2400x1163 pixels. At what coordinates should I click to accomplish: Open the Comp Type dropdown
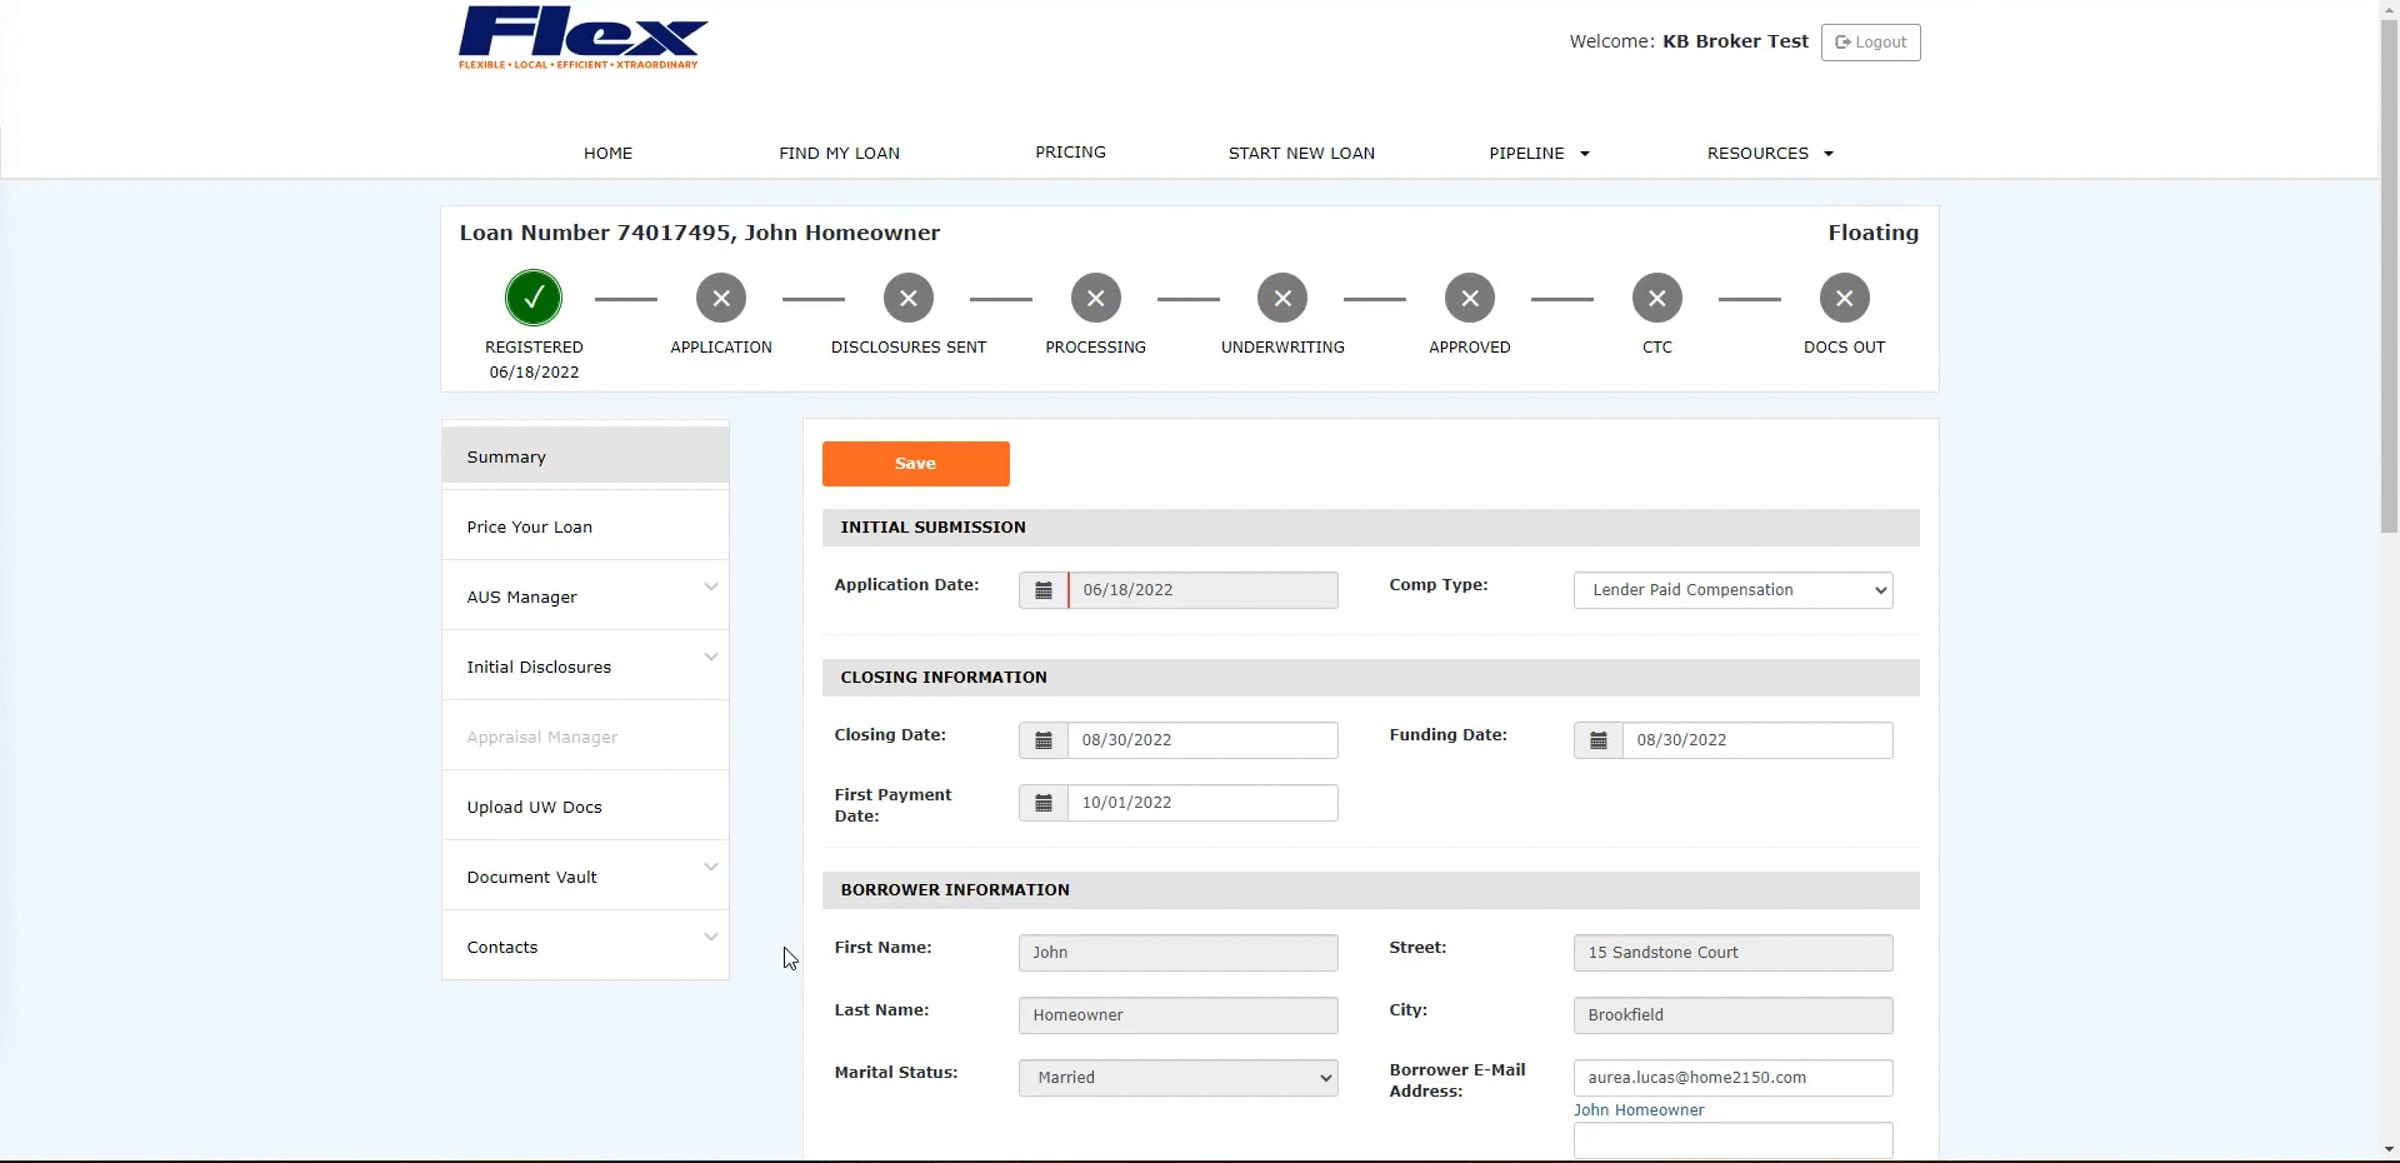(1733, 590)
